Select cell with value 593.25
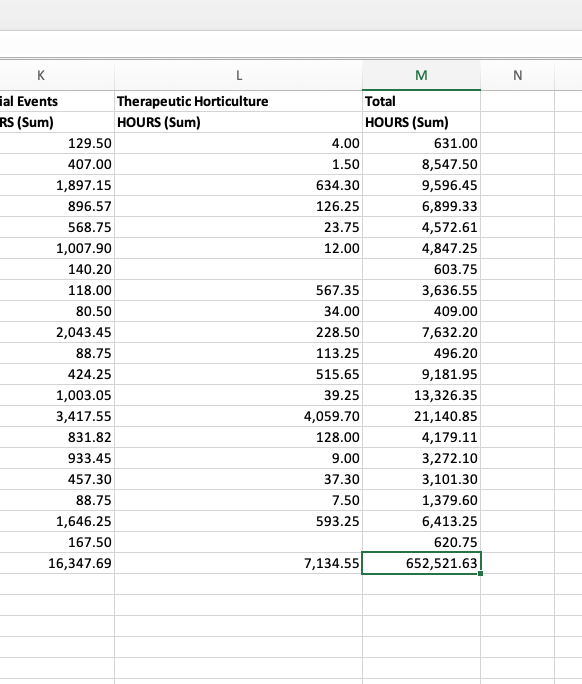The width and height of the screenshot is (582, 684). (239, 521)
